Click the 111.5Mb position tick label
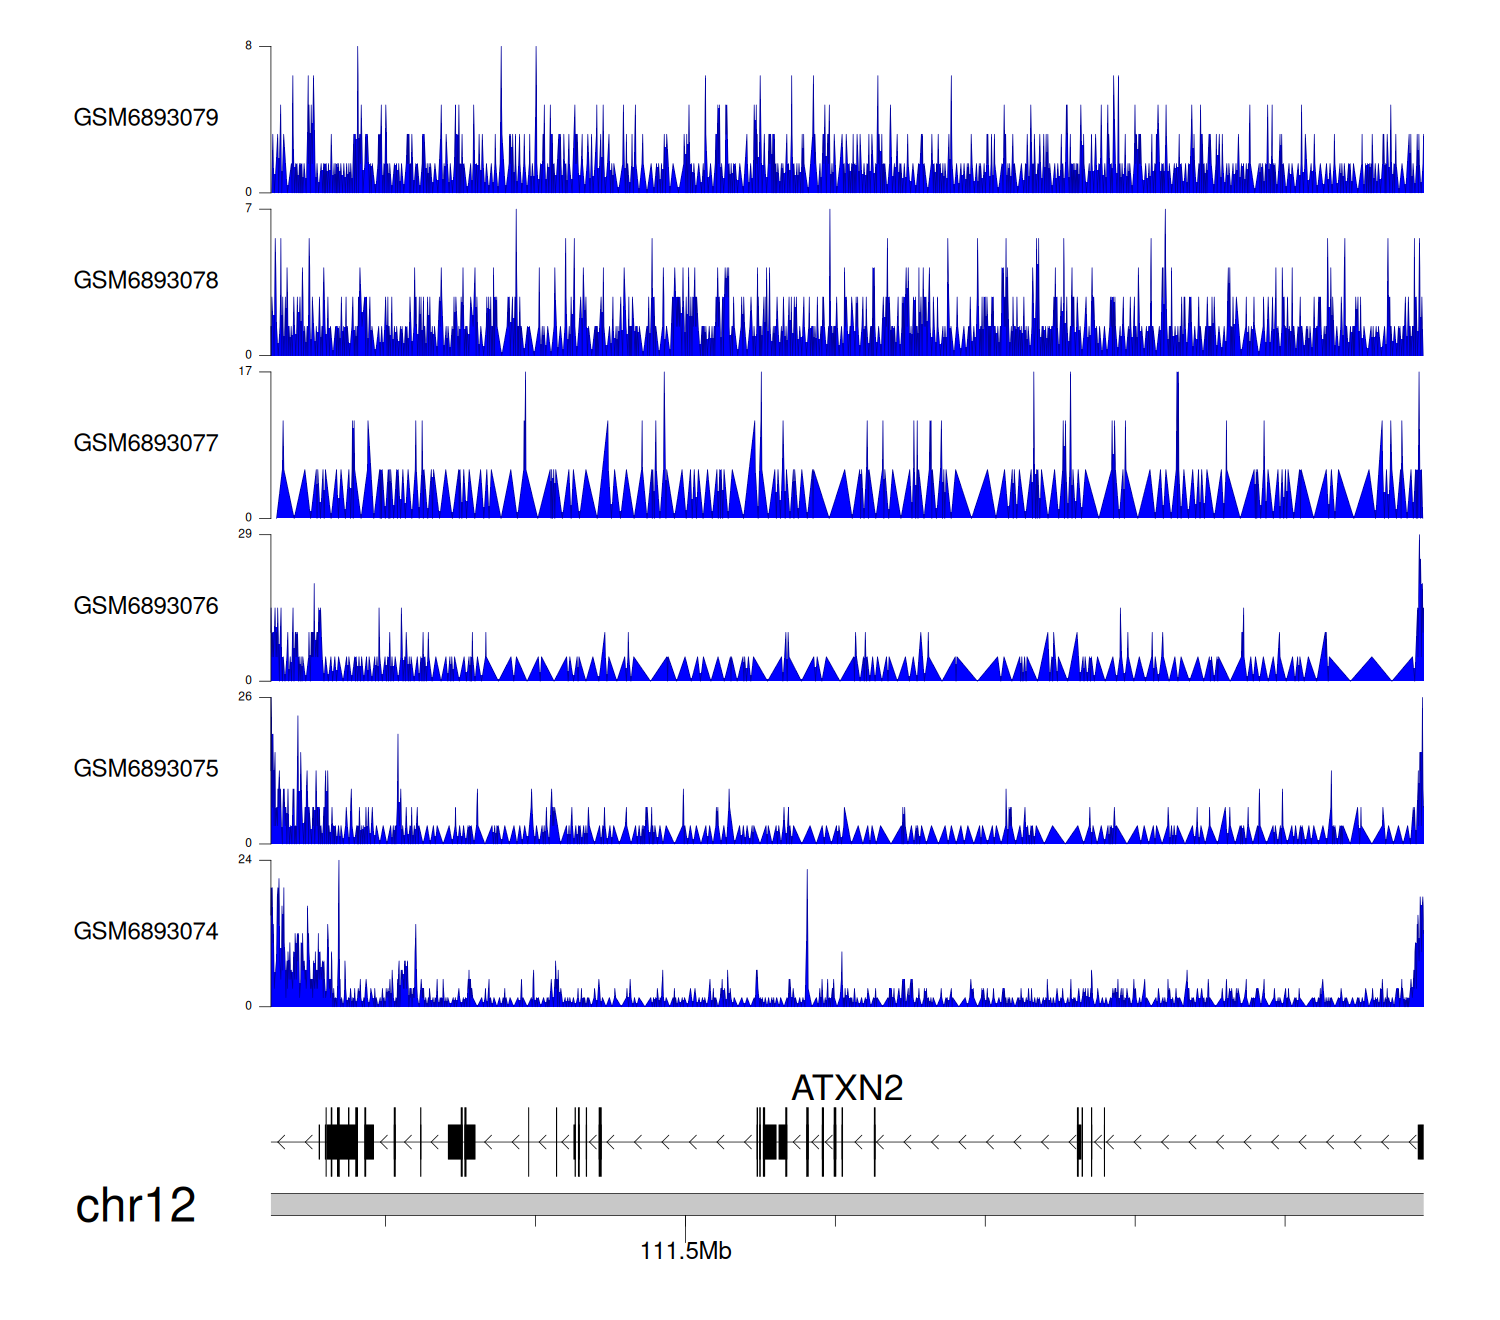 tap(686, 1251)
